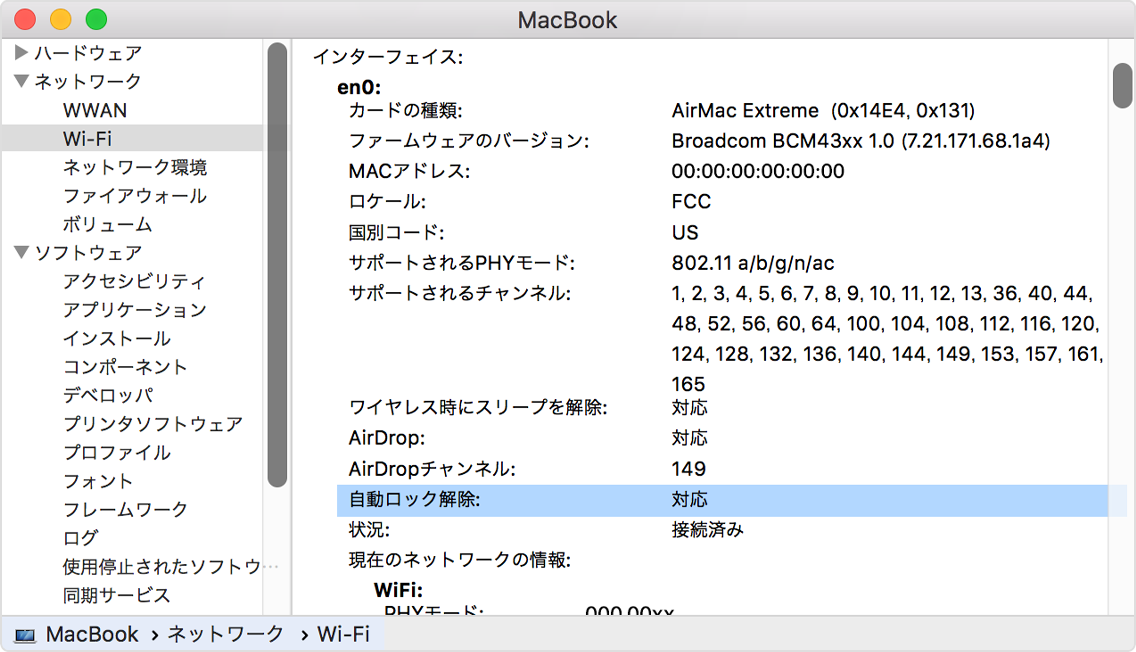1136x652 pixels.
Task: Click the detail pane vertical scrollbar thumb
Action: [x=1123, y=85]
